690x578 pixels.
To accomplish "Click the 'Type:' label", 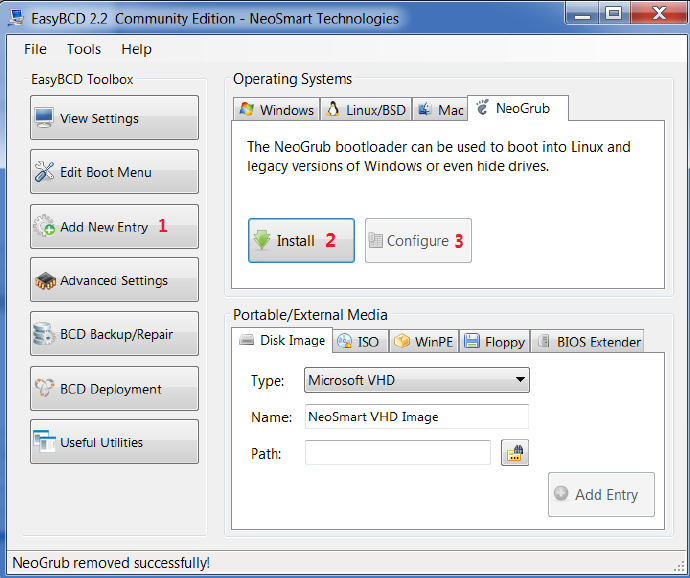I will pos(268,381).
